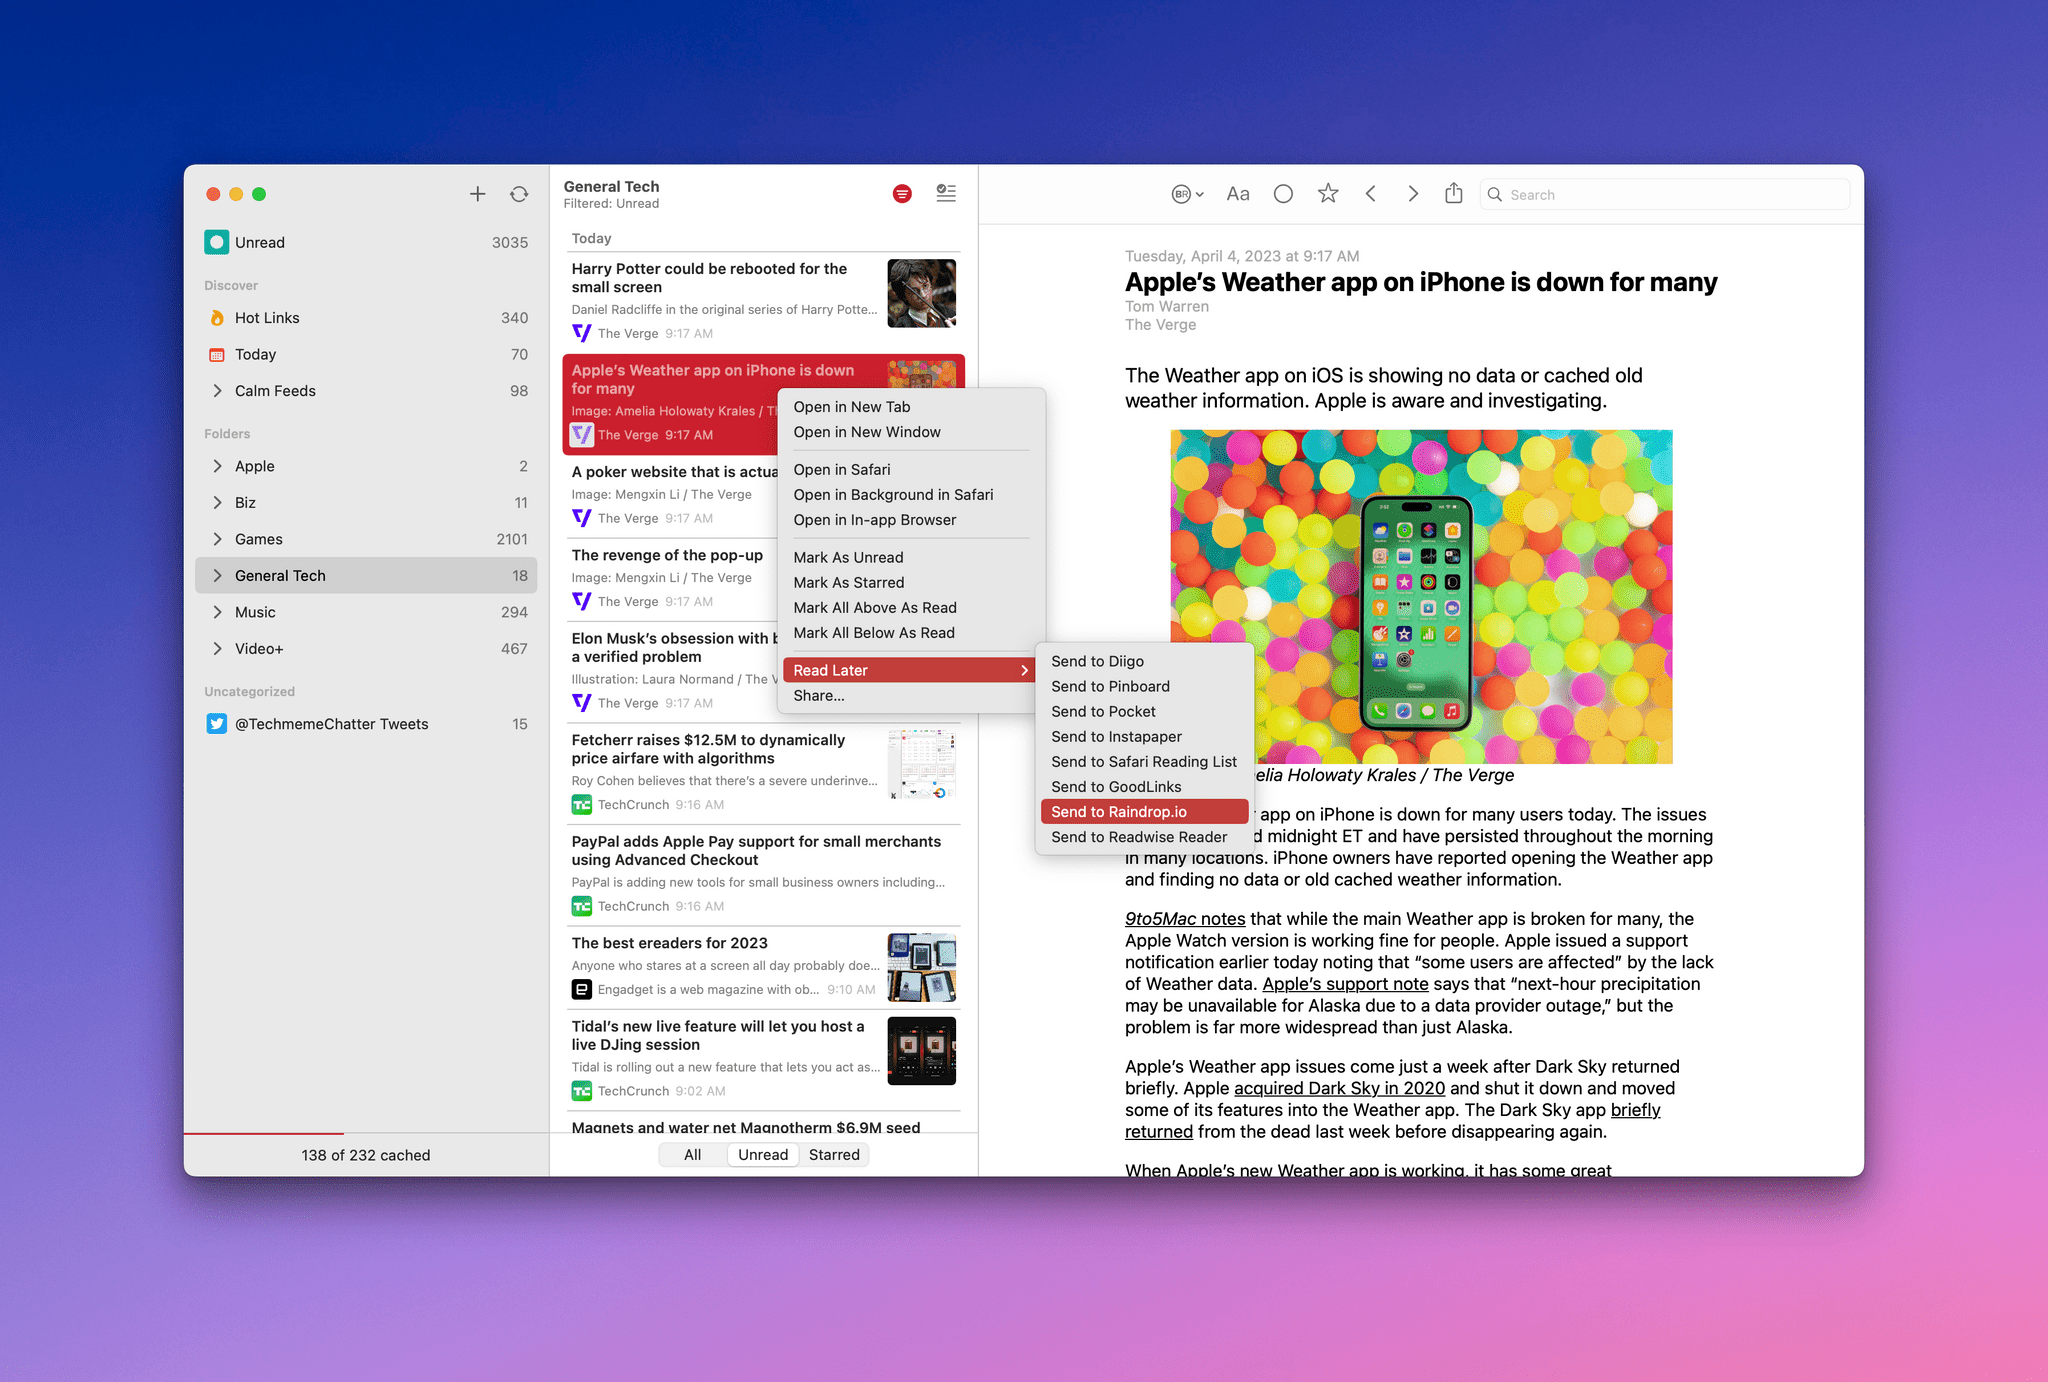This screenshot has width=2048, height=1382.
Task: Send article to Pinboard
Action: [x=1144, y=687]
